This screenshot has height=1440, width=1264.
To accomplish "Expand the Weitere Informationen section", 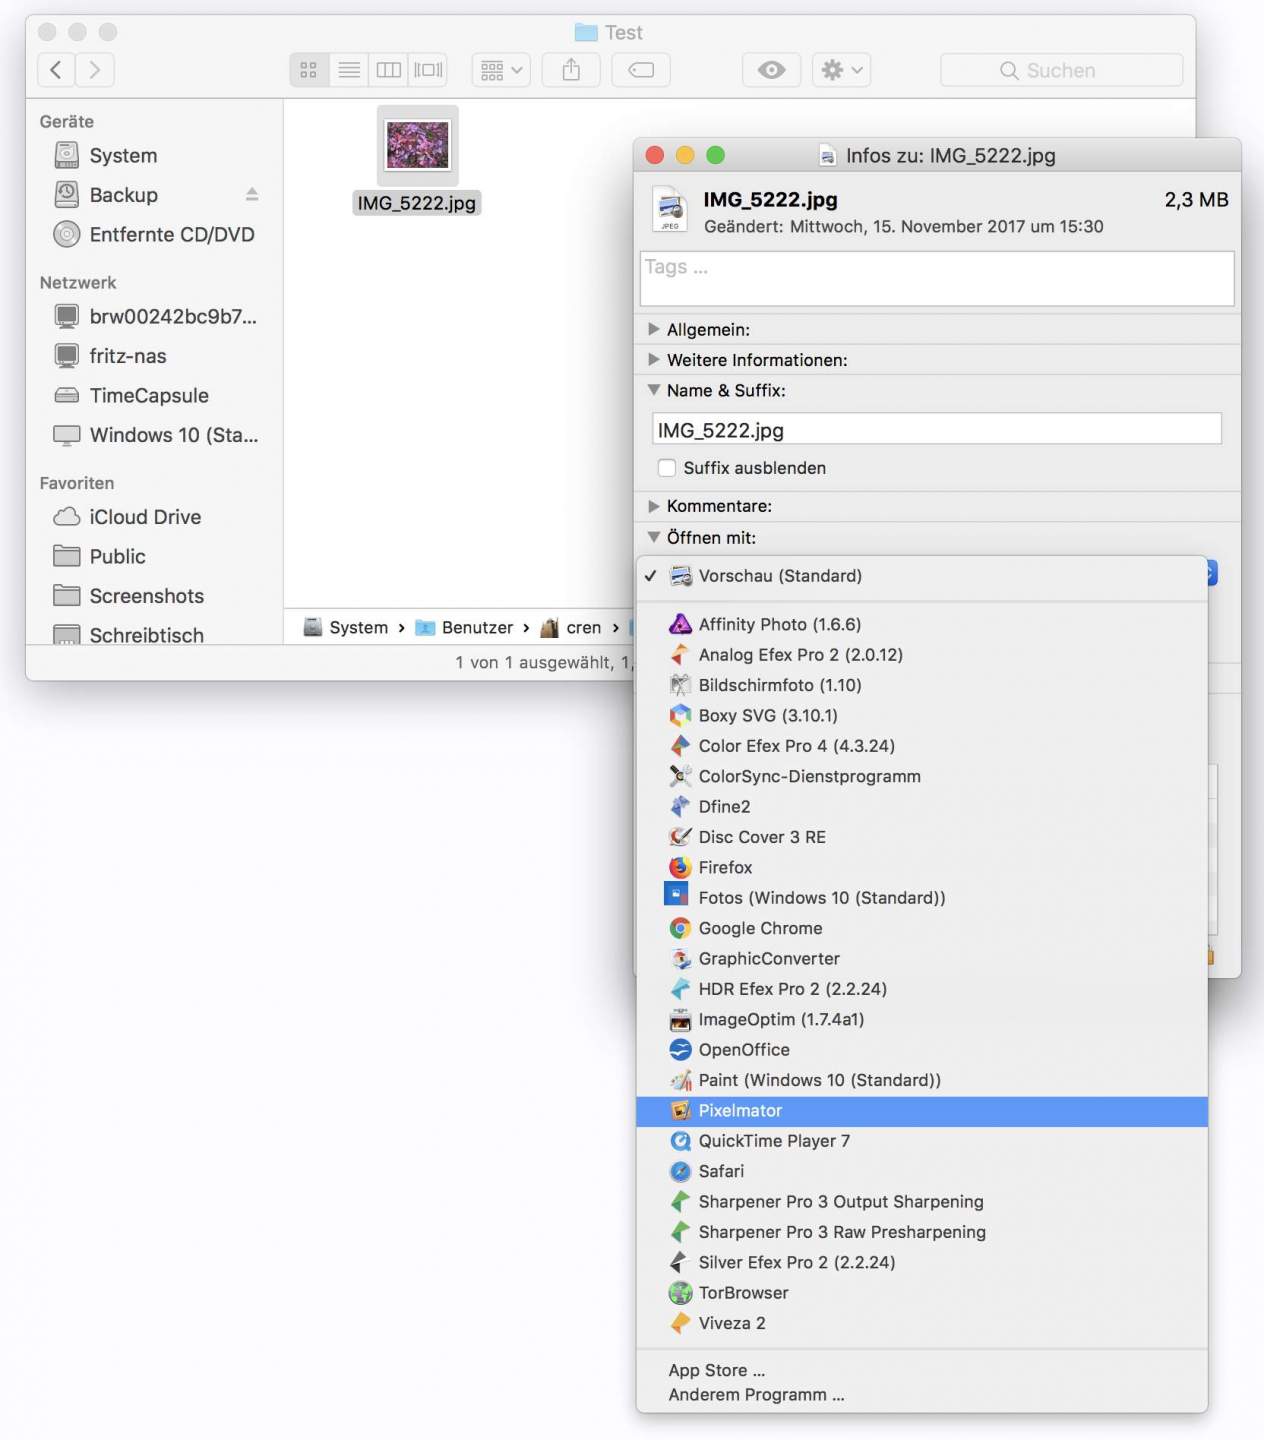I will pos(654,359).
